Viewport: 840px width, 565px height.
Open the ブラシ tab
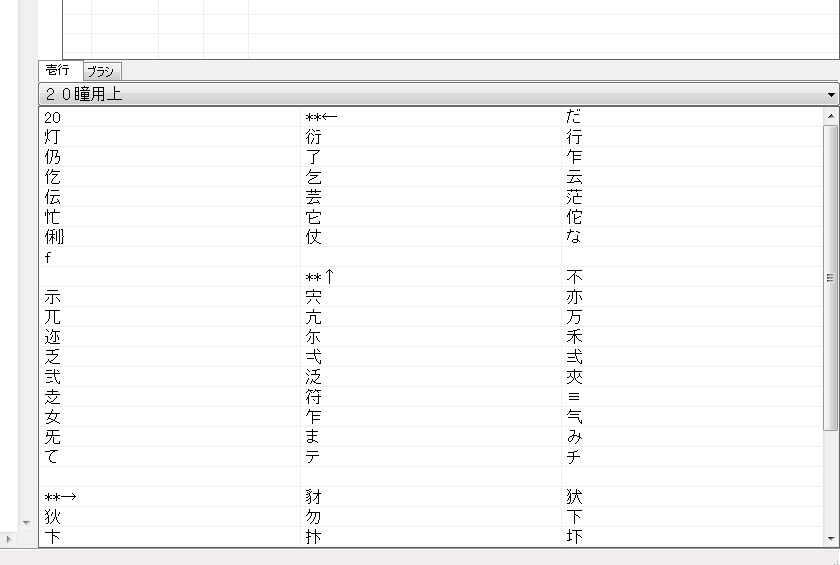[101, 71]
